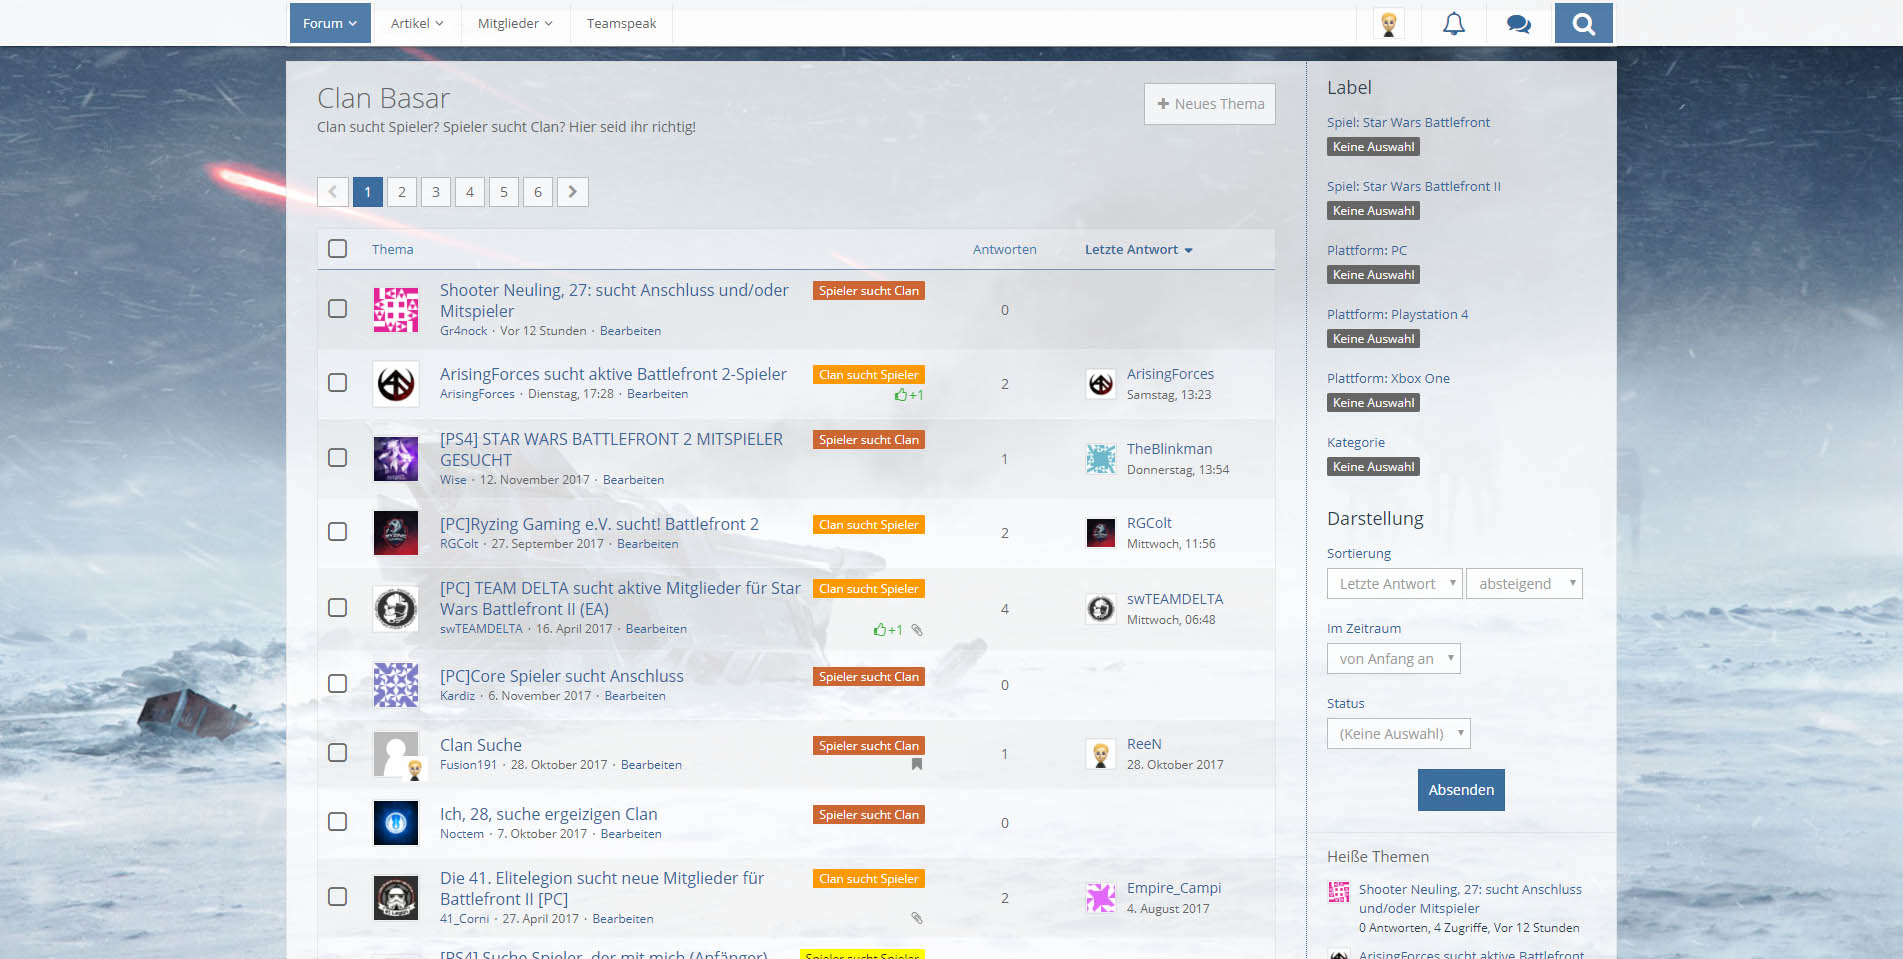The image size is (1903, 959).
Task: Open Shooter Neuling entry in Heiße Themen
Action: (x=1470, y=899)
